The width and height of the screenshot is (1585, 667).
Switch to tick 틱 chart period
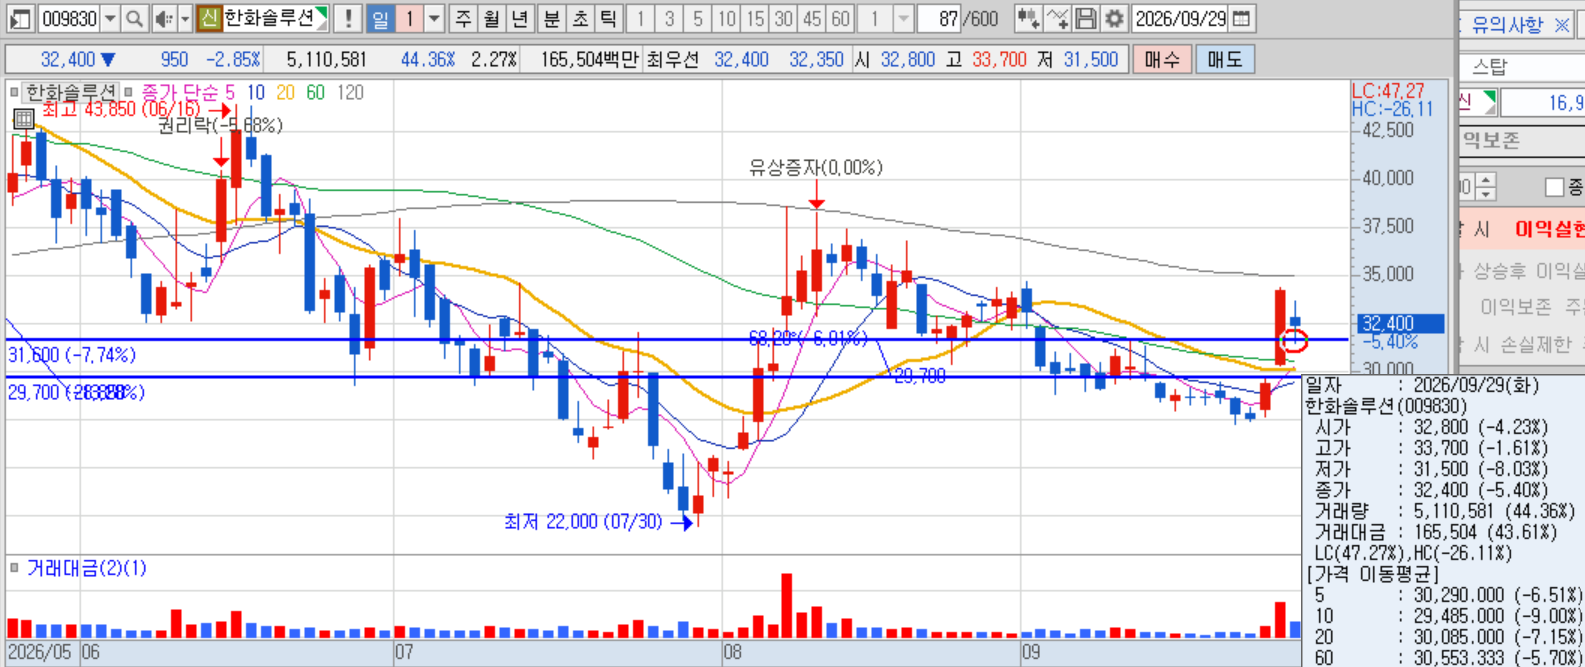pyautogui.click(x=608, y=18)
